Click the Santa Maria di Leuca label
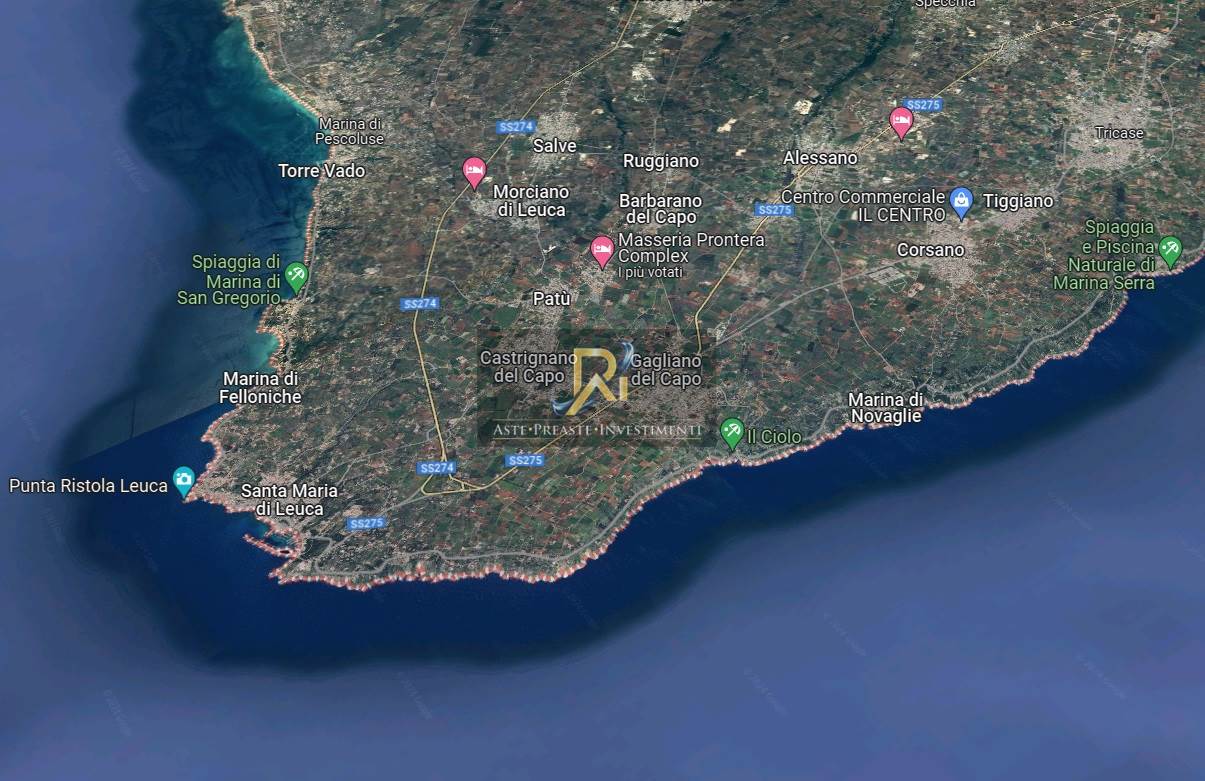 click(x=289, y=500)
